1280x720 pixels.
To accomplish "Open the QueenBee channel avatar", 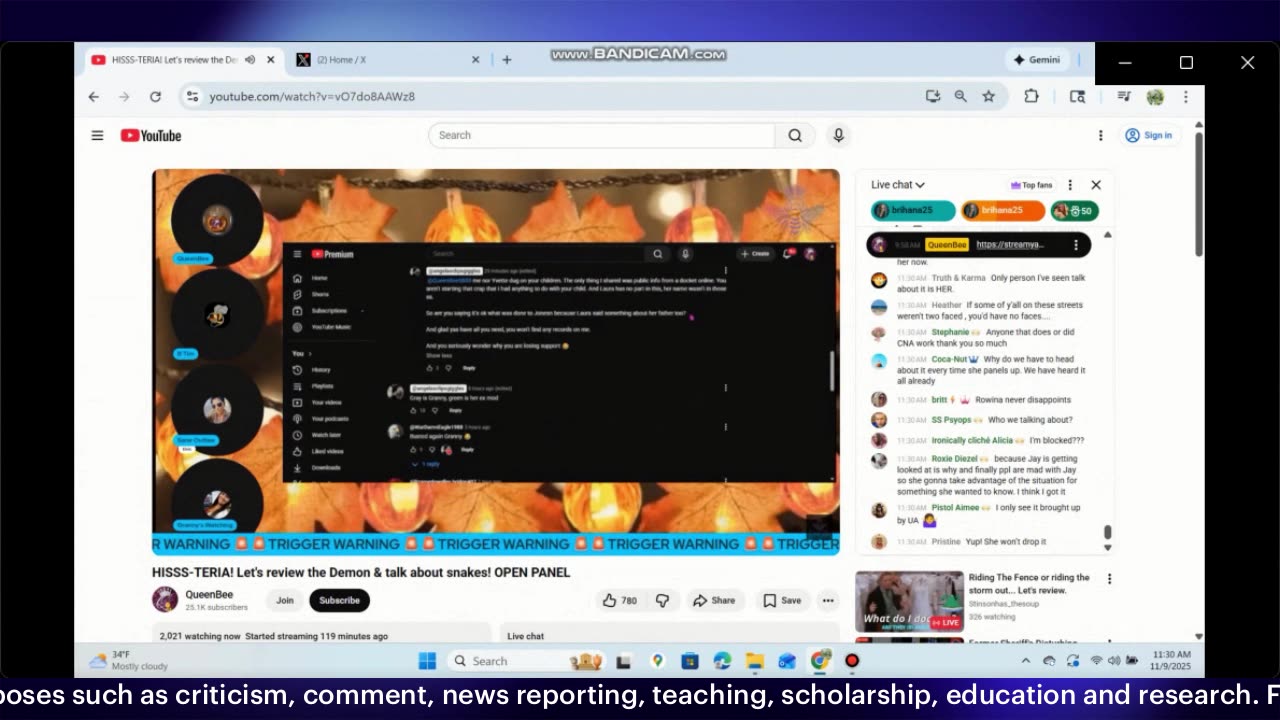I will 165,600.
